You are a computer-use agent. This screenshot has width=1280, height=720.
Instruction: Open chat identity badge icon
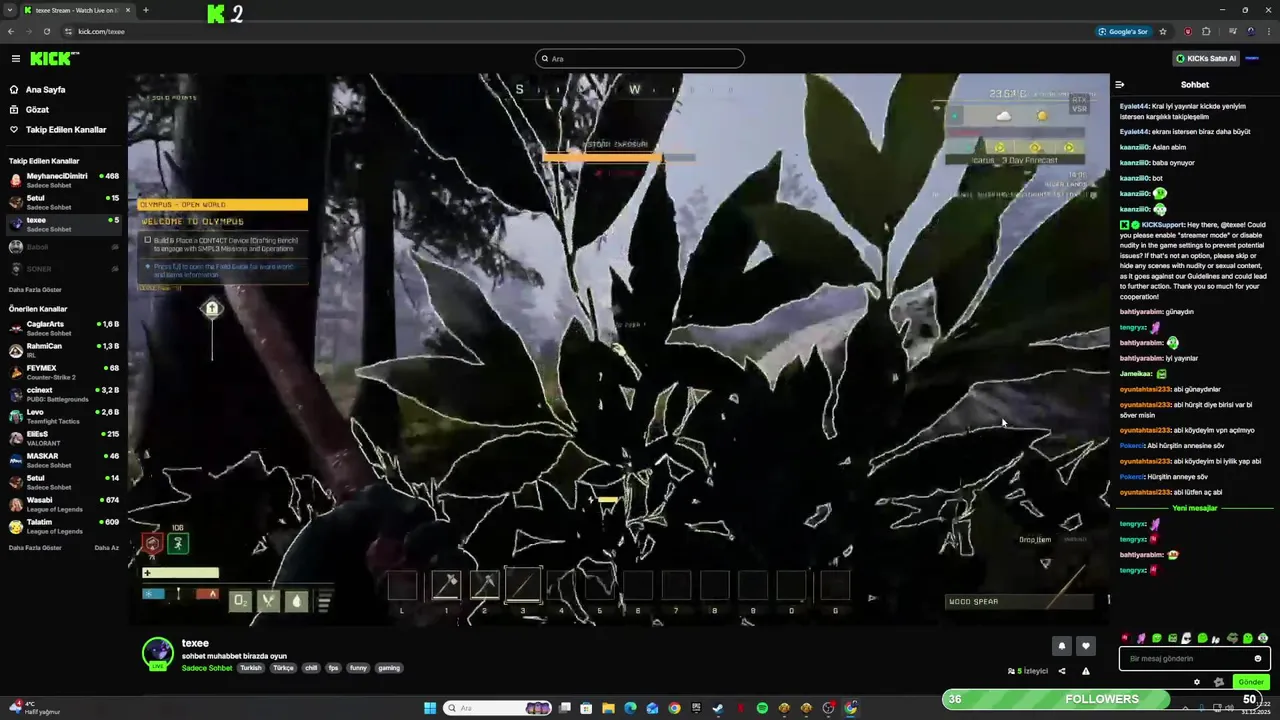(1219, 682)
